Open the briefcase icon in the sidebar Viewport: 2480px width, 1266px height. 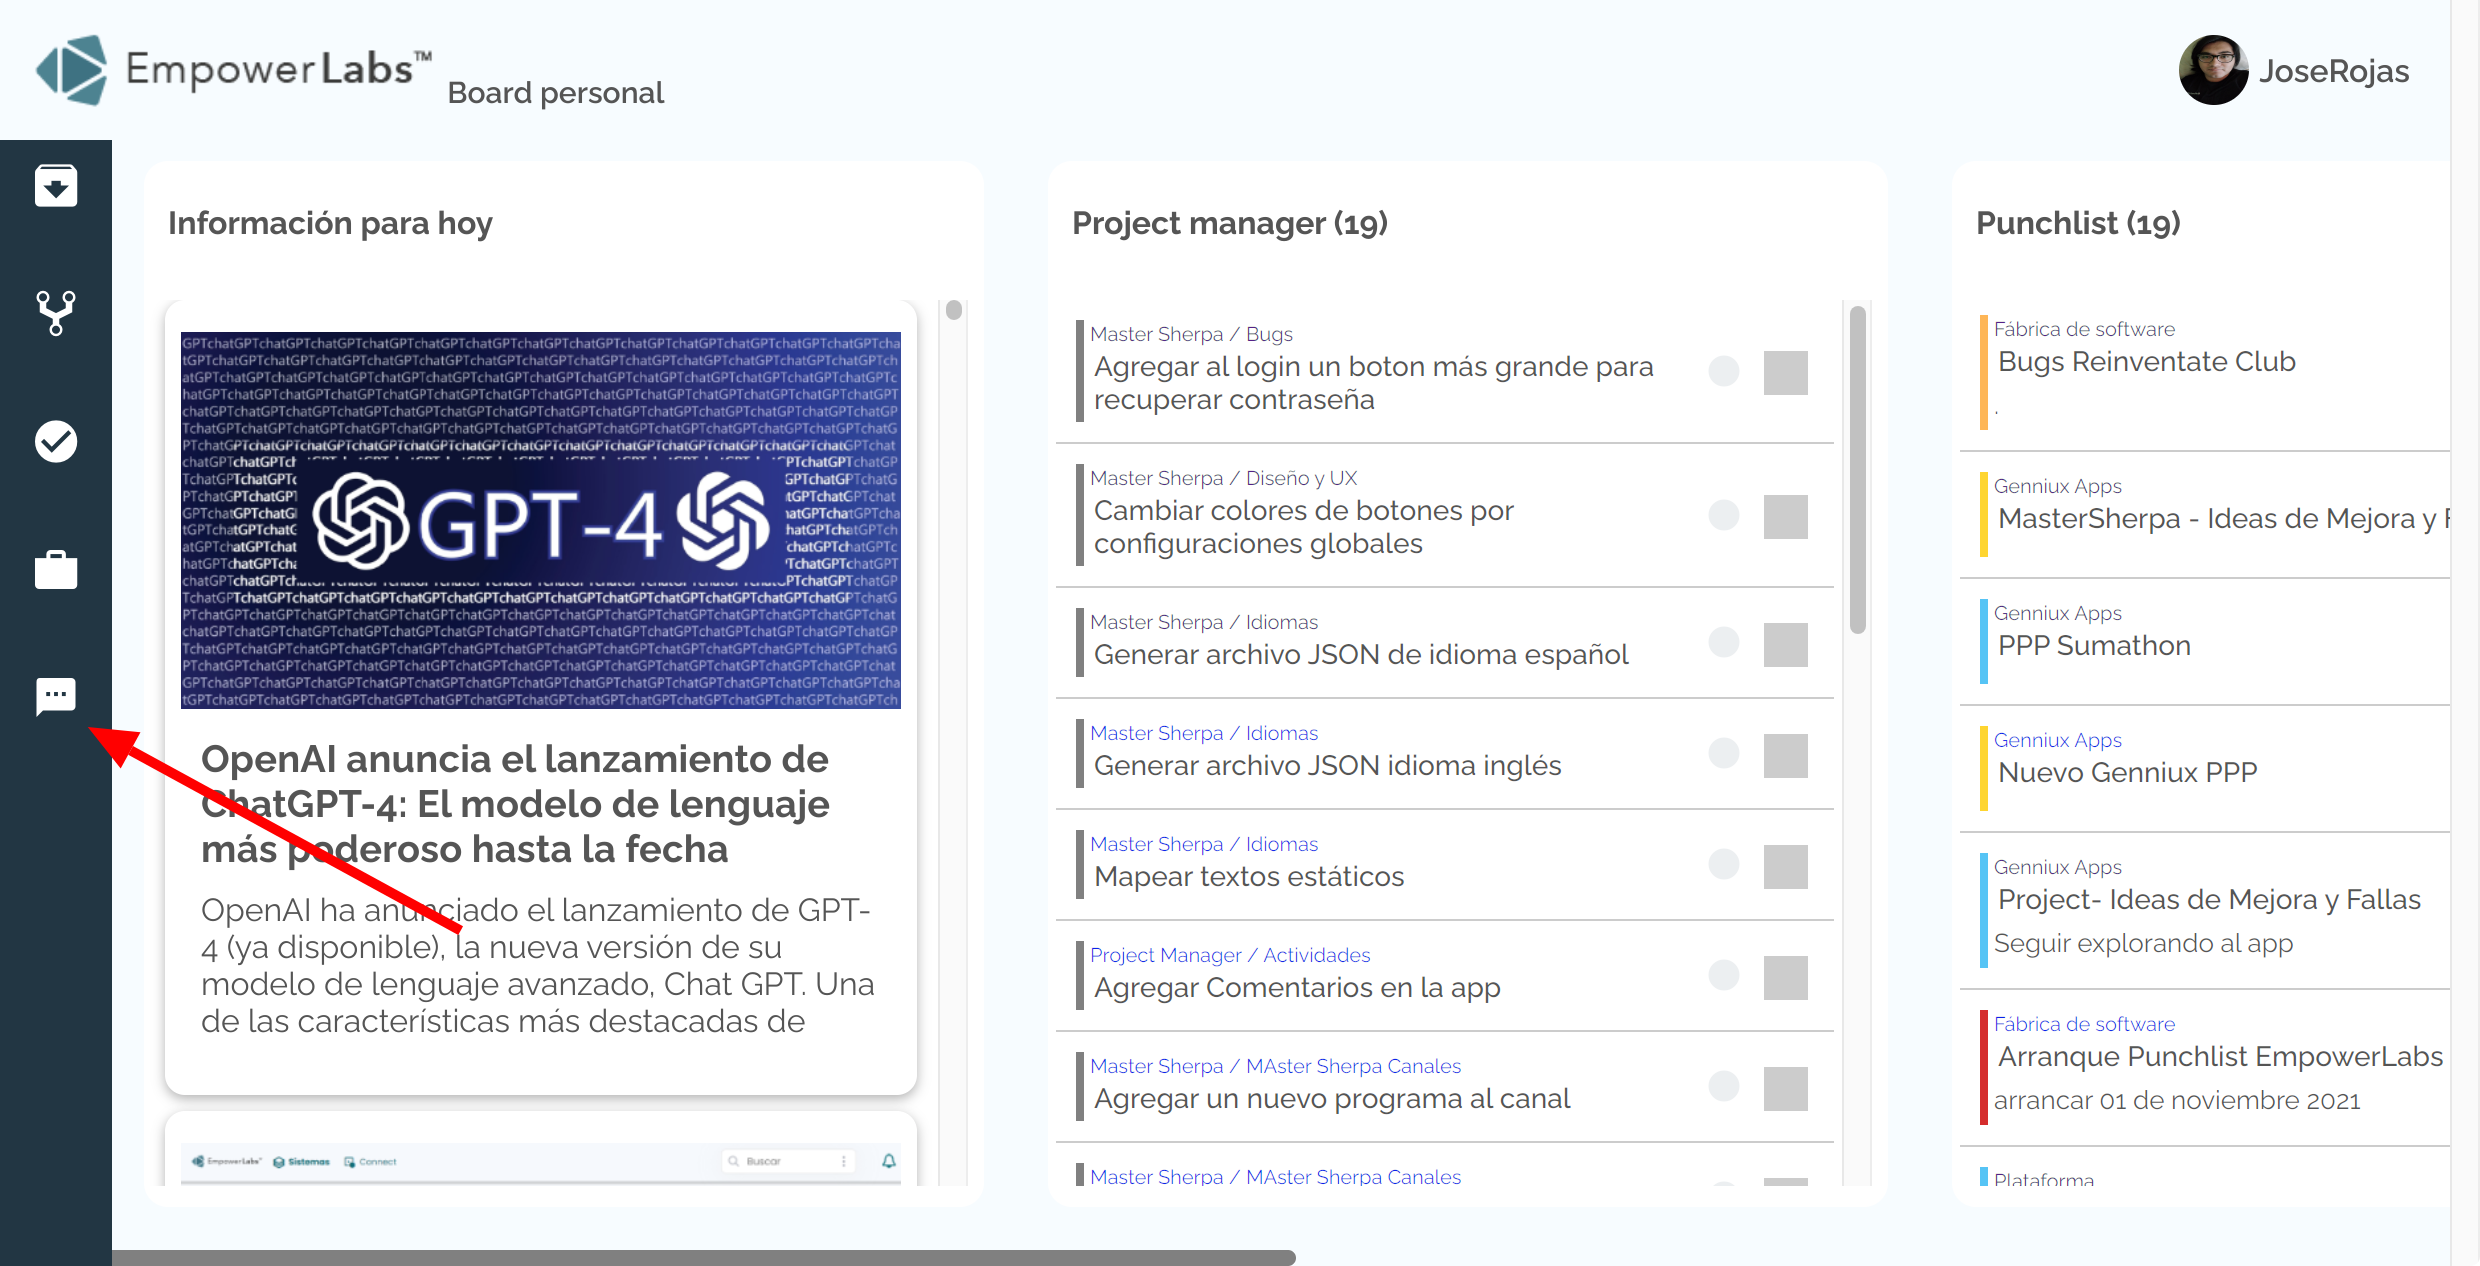[x=56, y=569]
